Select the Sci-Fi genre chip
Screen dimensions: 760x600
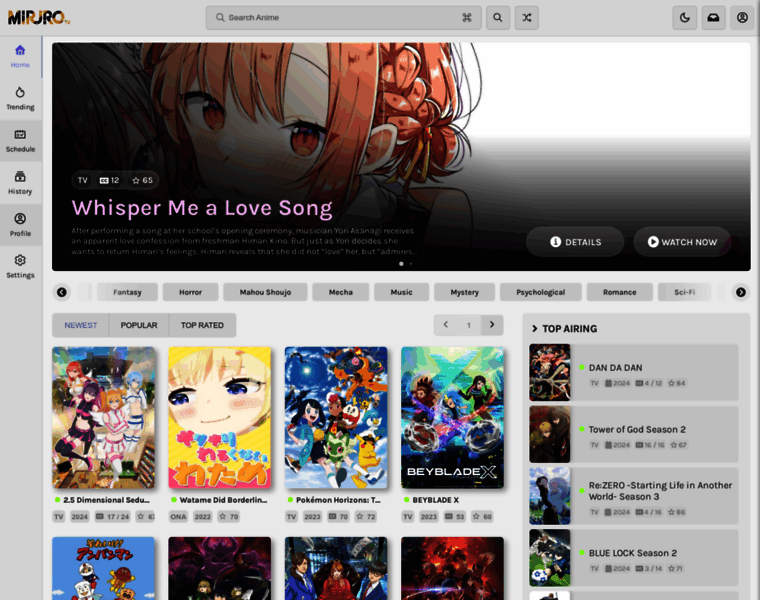(684, 292)
